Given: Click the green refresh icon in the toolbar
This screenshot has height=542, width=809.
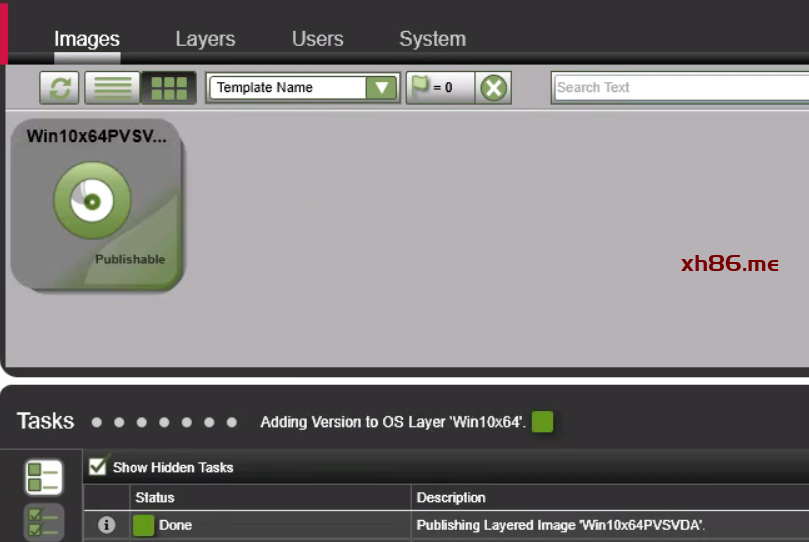Looking at the screenshot, I should click(x=59, y=88).
